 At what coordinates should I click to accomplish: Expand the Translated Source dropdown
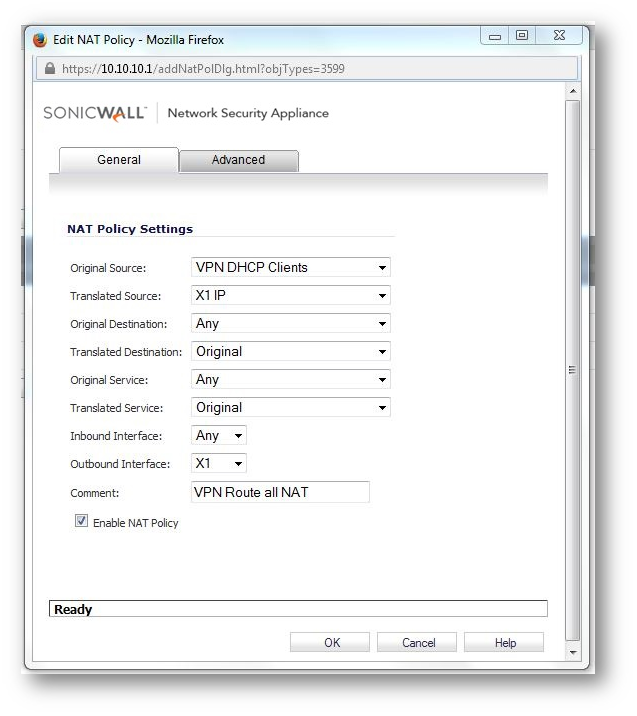290,295
